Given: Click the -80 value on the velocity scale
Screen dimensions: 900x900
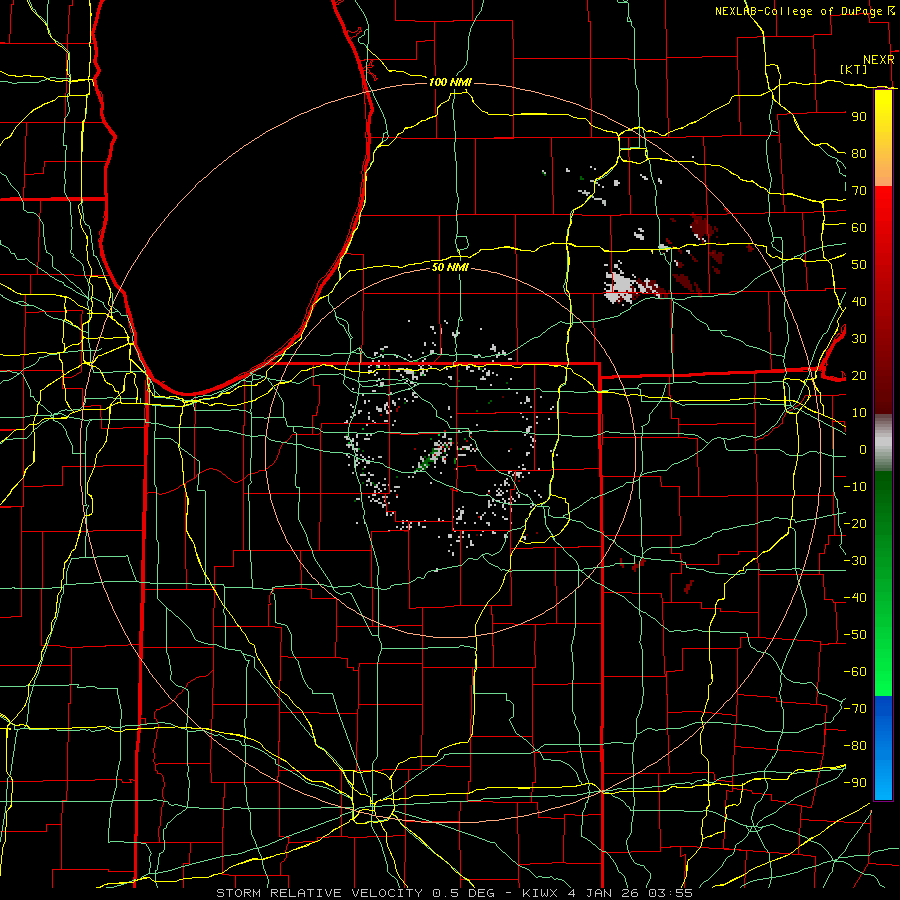Looking at the screenshot, I should click(x=855, y=746).
